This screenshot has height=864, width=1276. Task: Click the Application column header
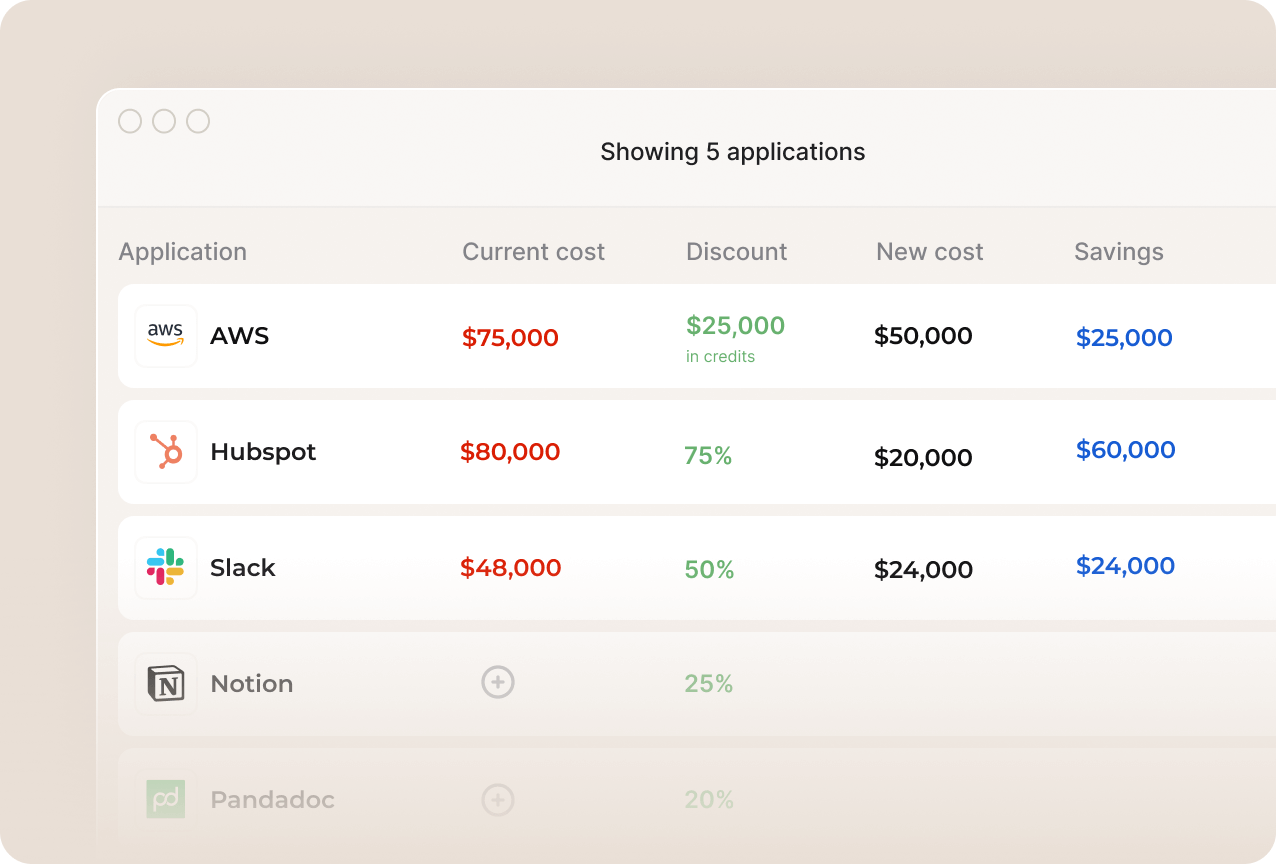click(x=183, y=252)
